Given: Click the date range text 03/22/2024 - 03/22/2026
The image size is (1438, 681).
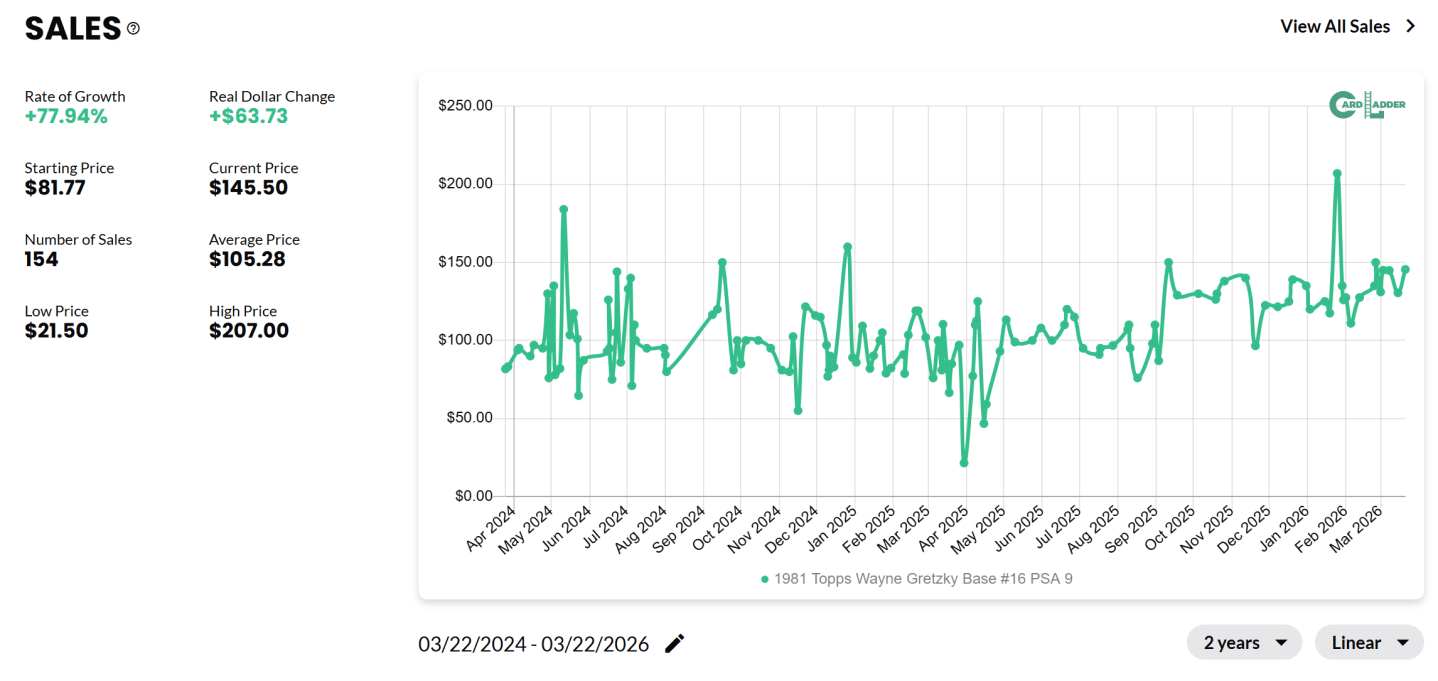Looking at the screenshot, I should point(531,644).
